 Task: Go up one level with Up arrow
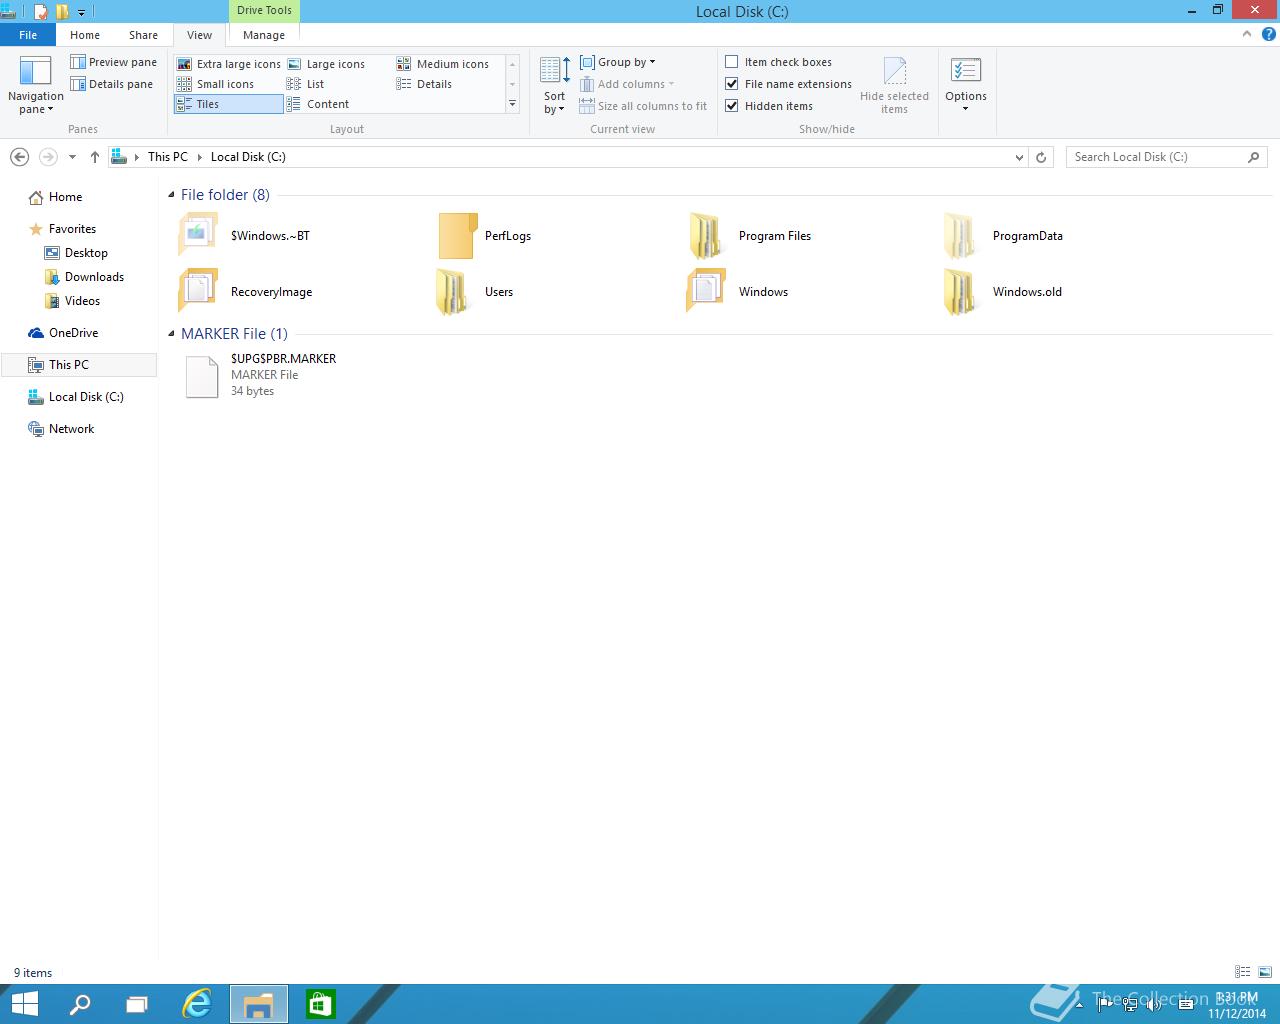pos(95,157)
